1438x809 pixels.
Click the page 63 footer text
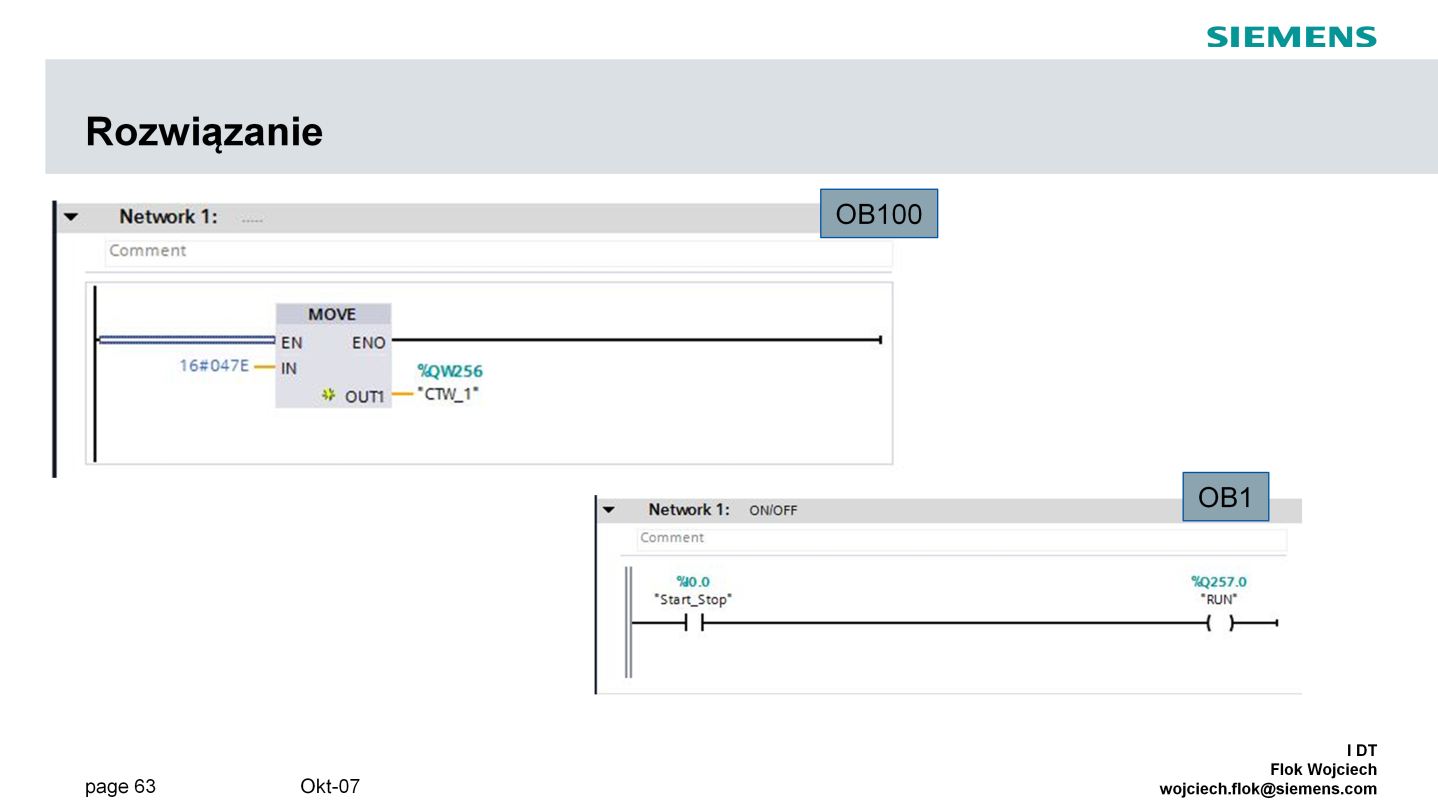tap(120, 787)
